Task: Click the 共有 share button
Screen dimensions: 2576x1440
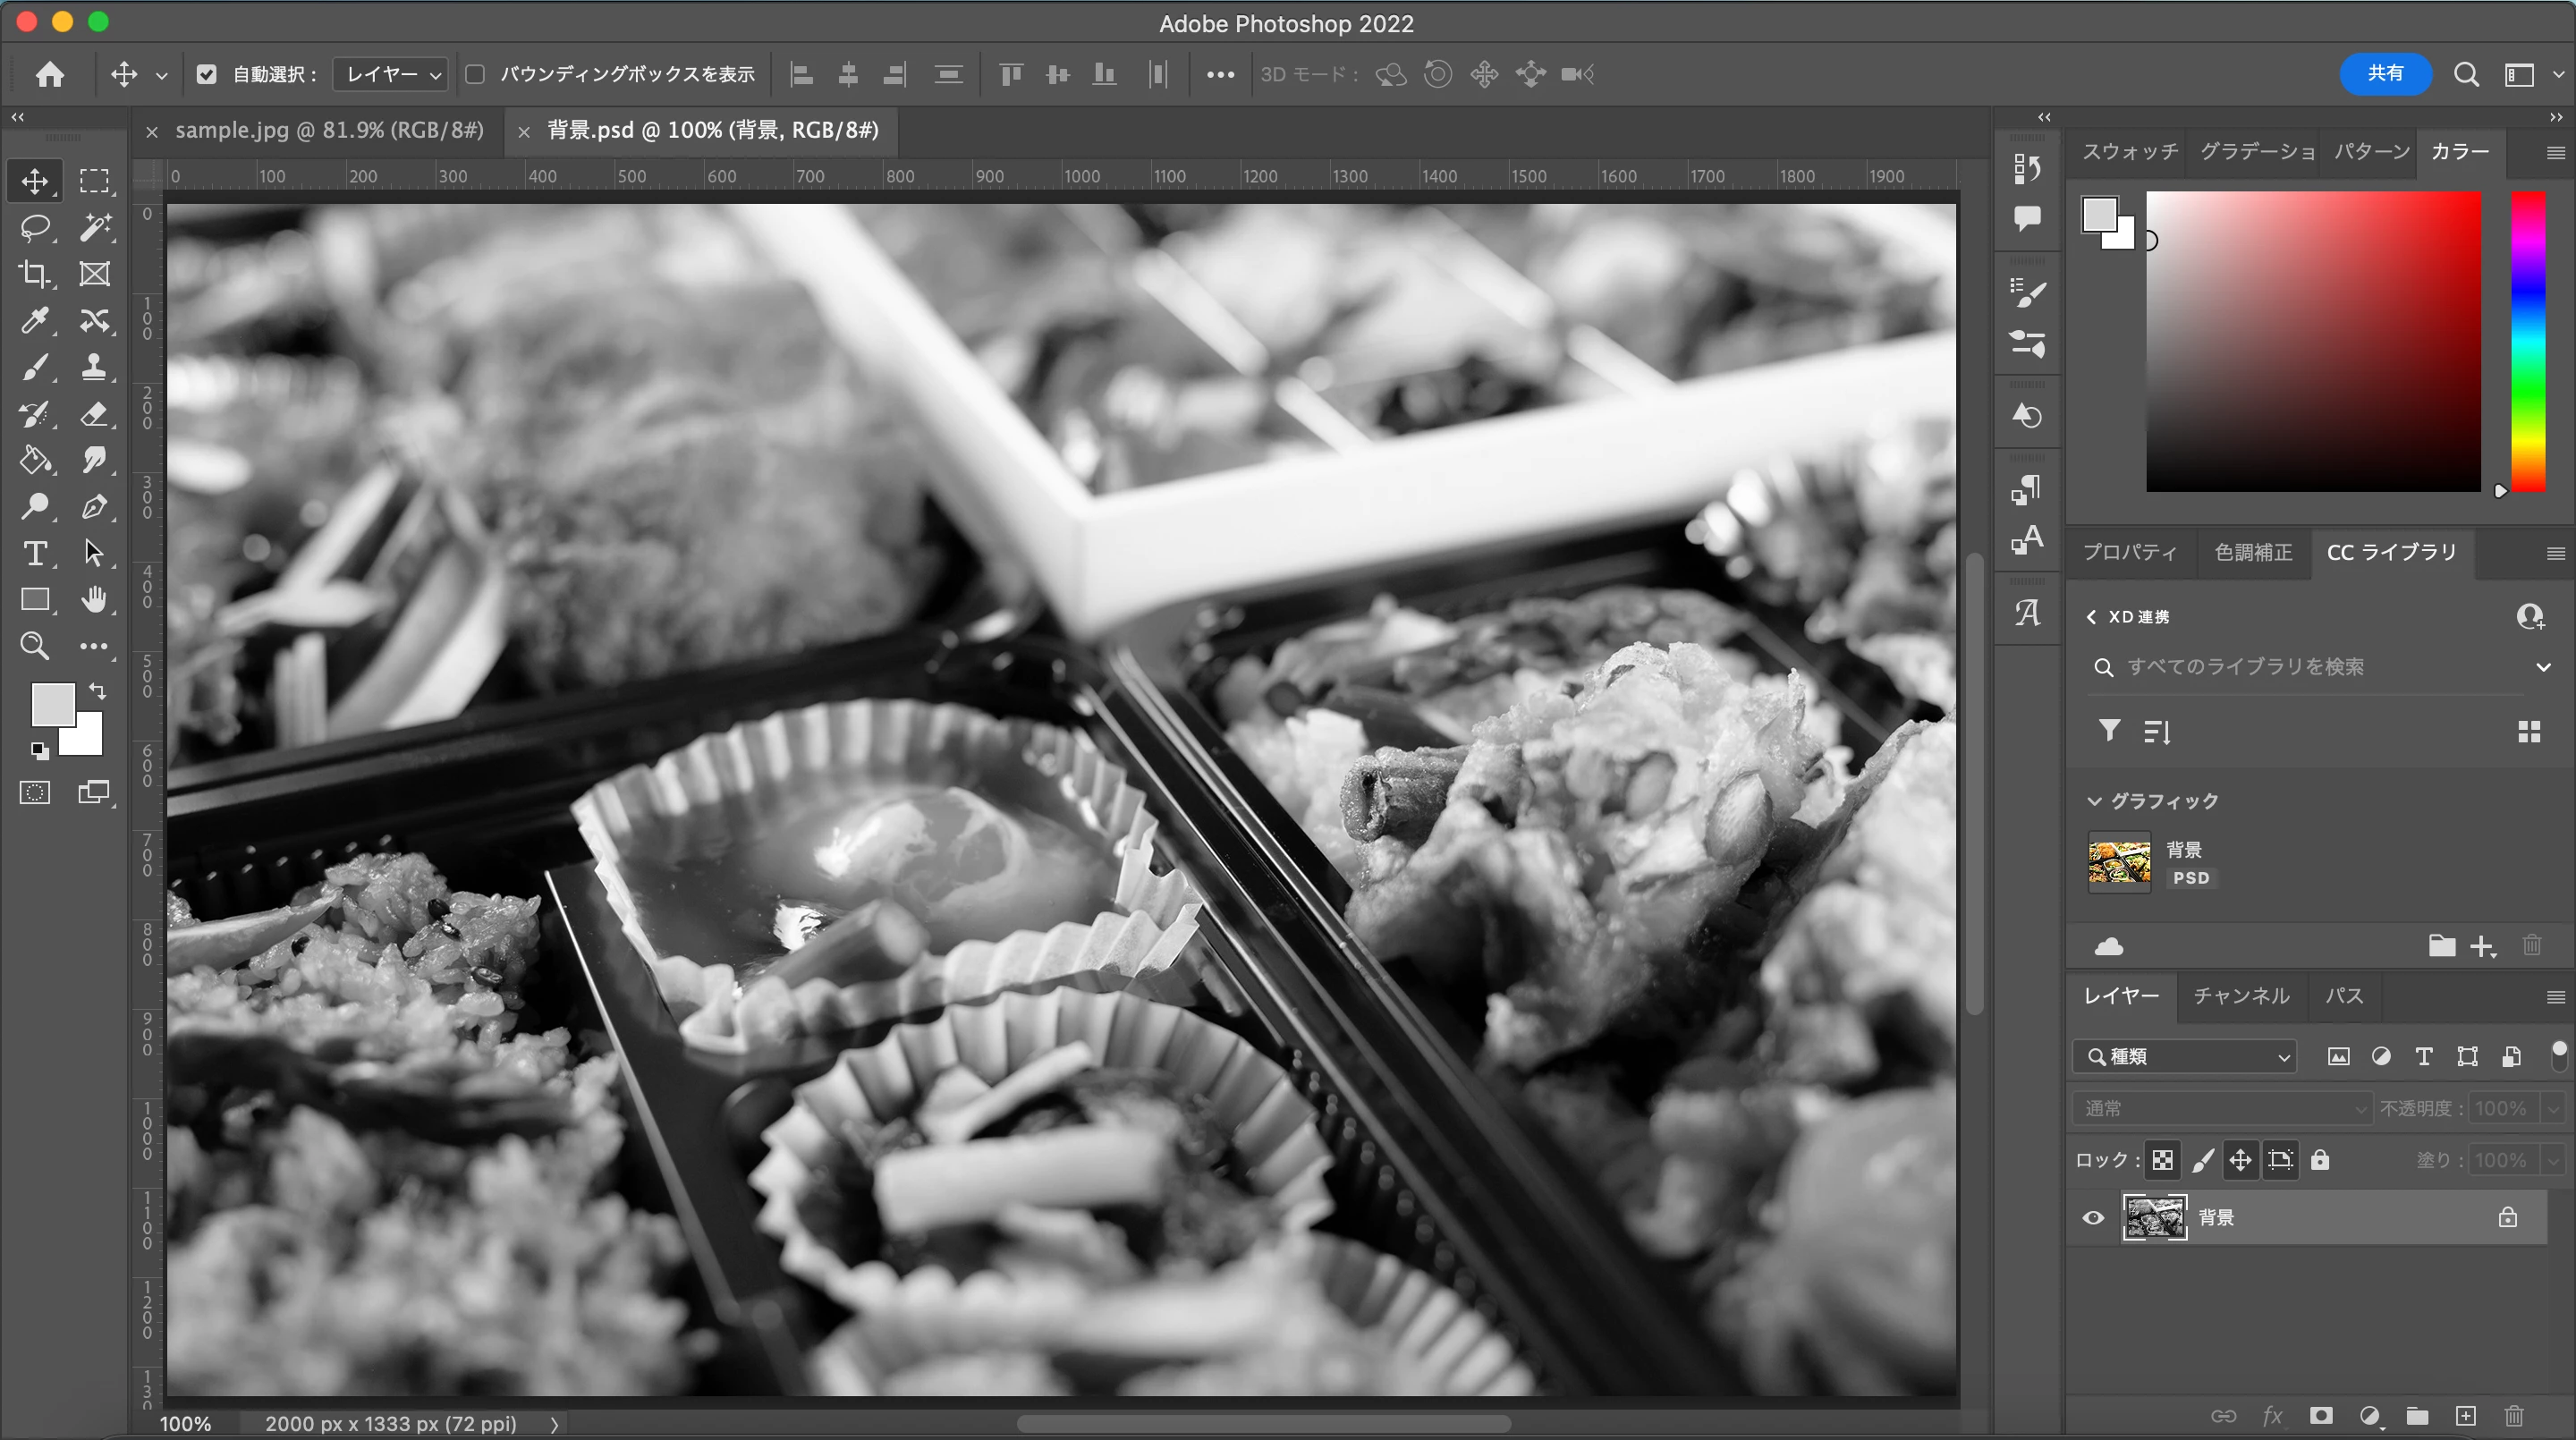Action: (x=2385, y=73)
